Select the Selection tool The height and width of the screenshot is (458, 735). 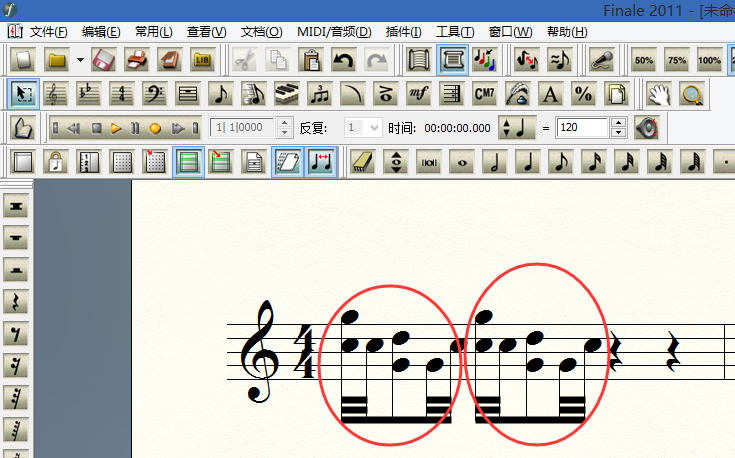pos(23,94)
